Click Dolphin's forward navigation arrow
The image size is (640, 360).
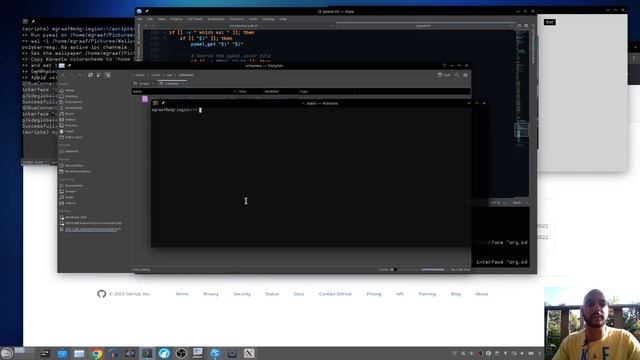pos(71,75)
